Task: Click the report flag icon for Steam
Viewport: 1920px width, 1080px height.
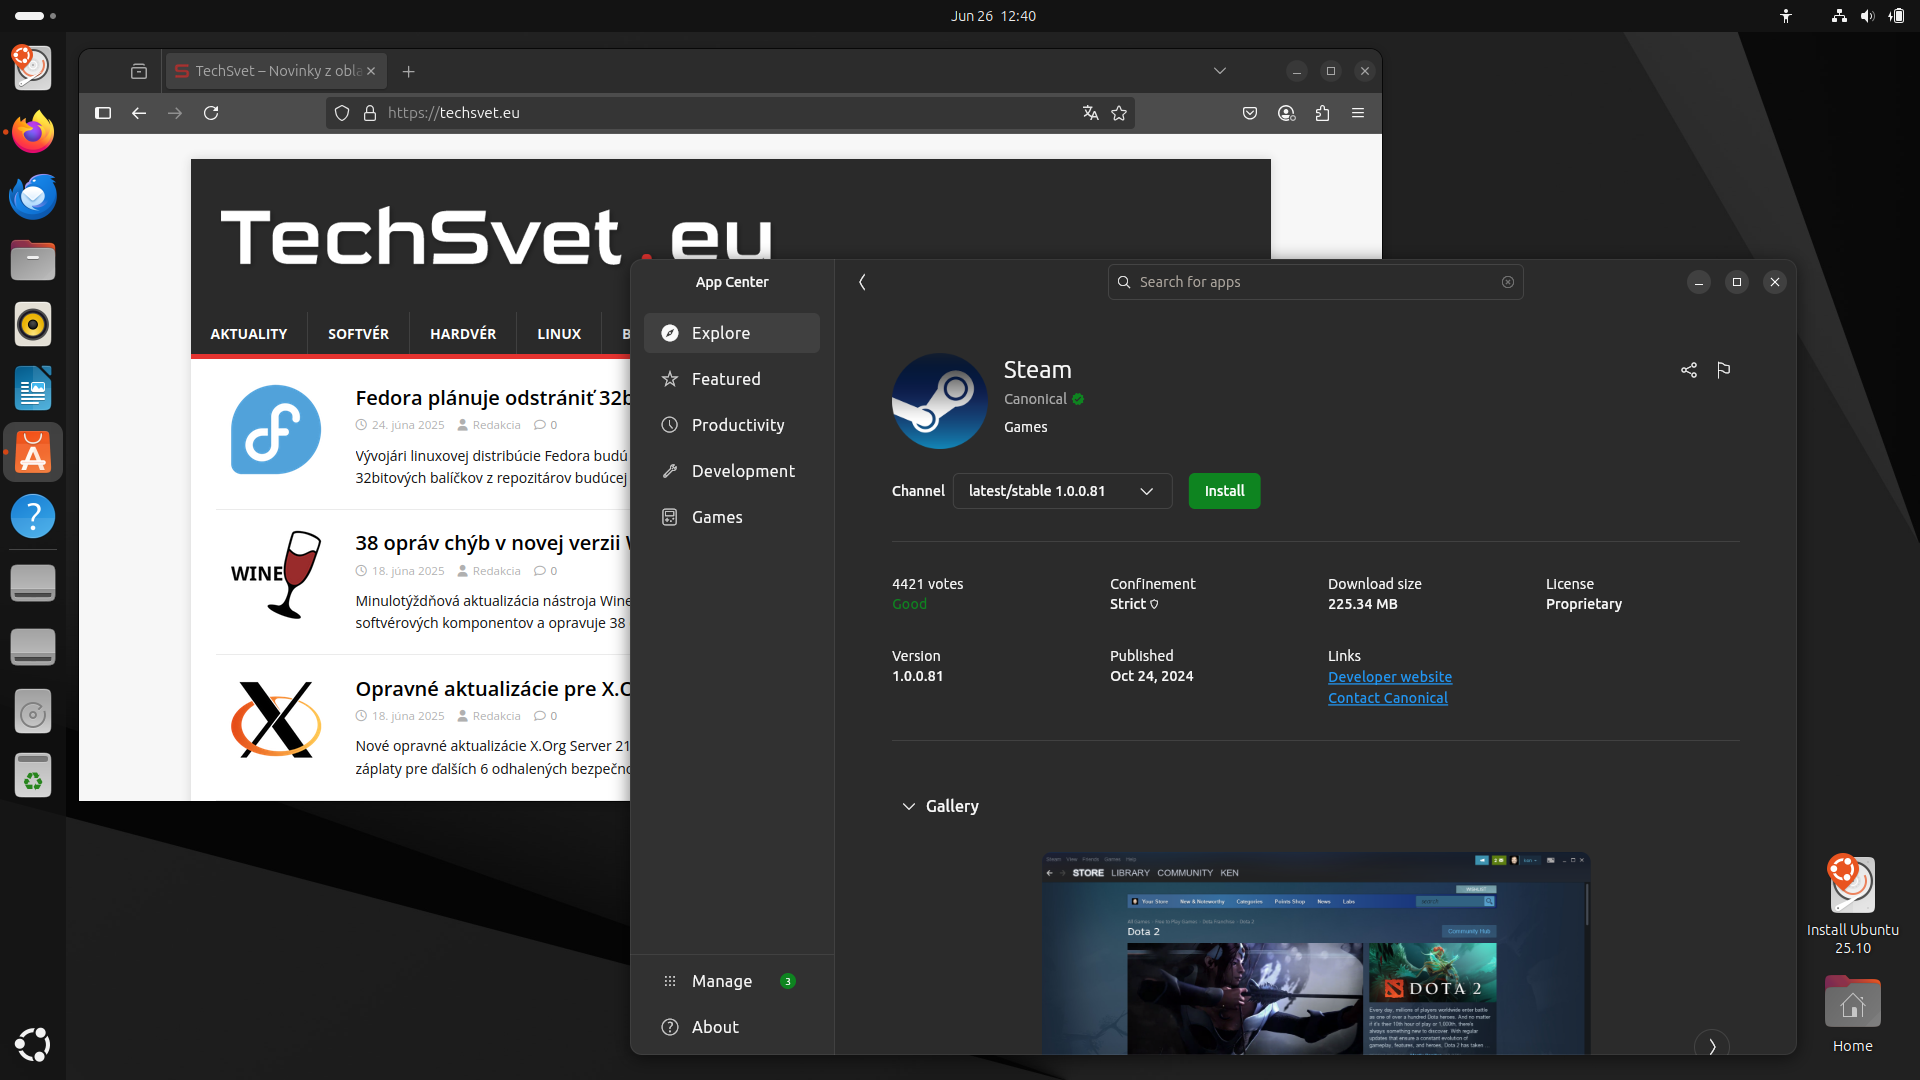Action: 1723,370
